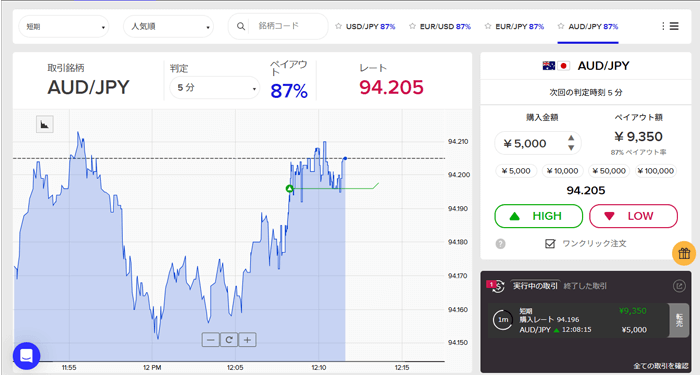Switch to 終了した取引 tab
700x375 pixels.
pos(585,286)
